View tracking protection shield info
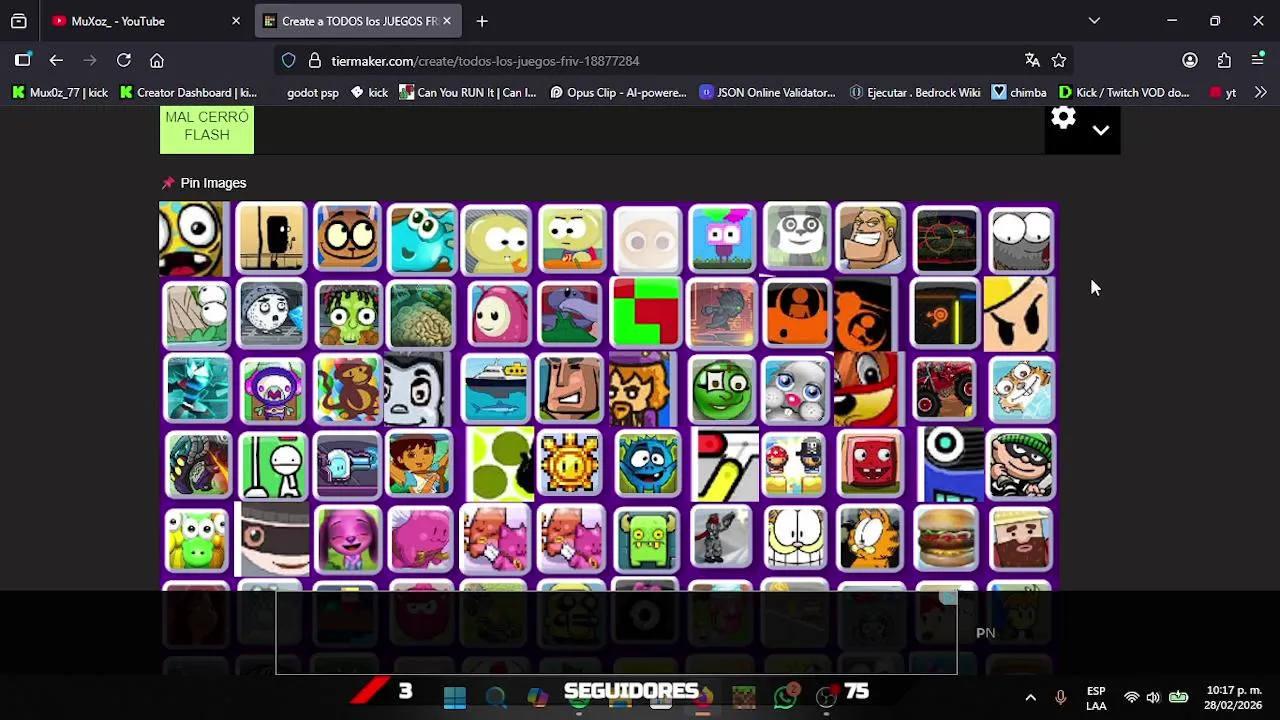 click(x=289, y=60)
